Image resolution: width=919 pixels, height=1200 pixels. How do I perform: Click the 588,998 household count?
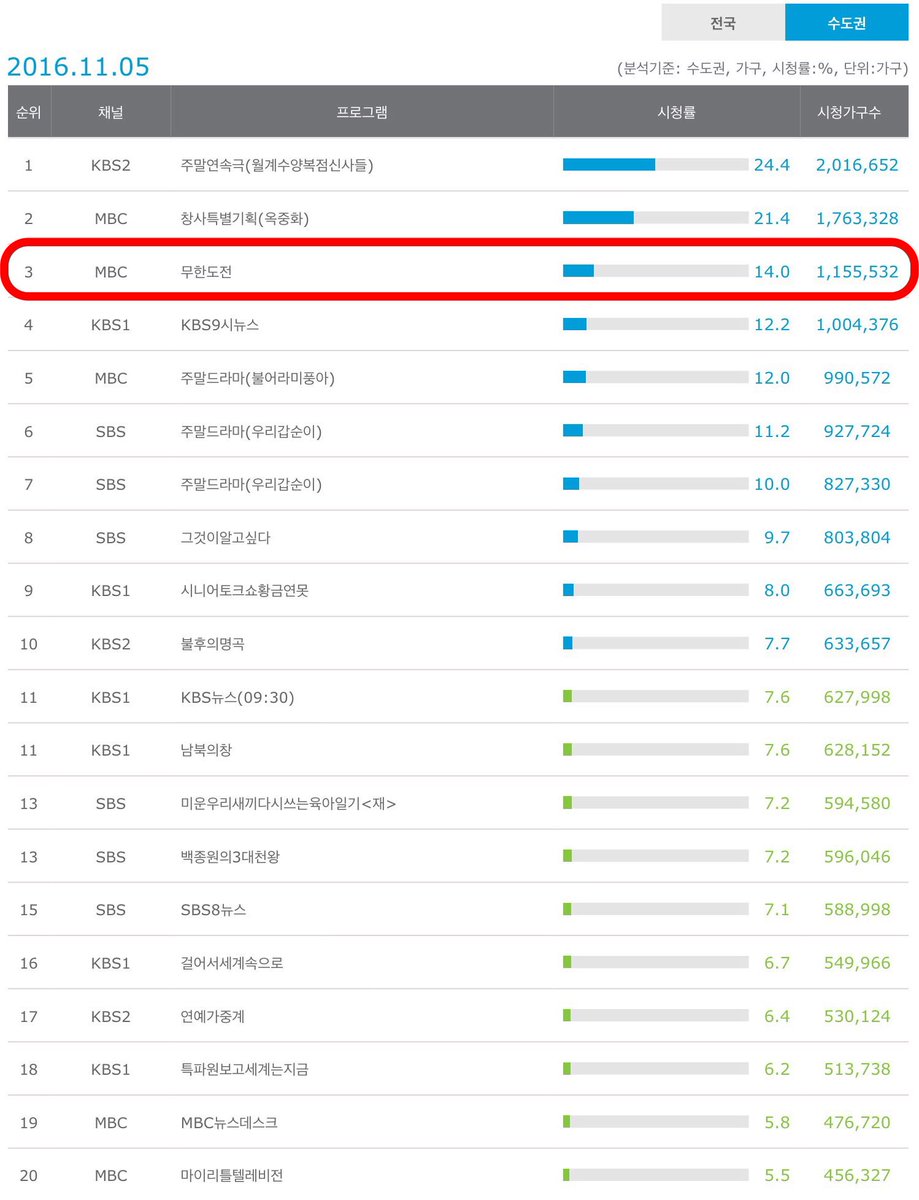point(857,910)
